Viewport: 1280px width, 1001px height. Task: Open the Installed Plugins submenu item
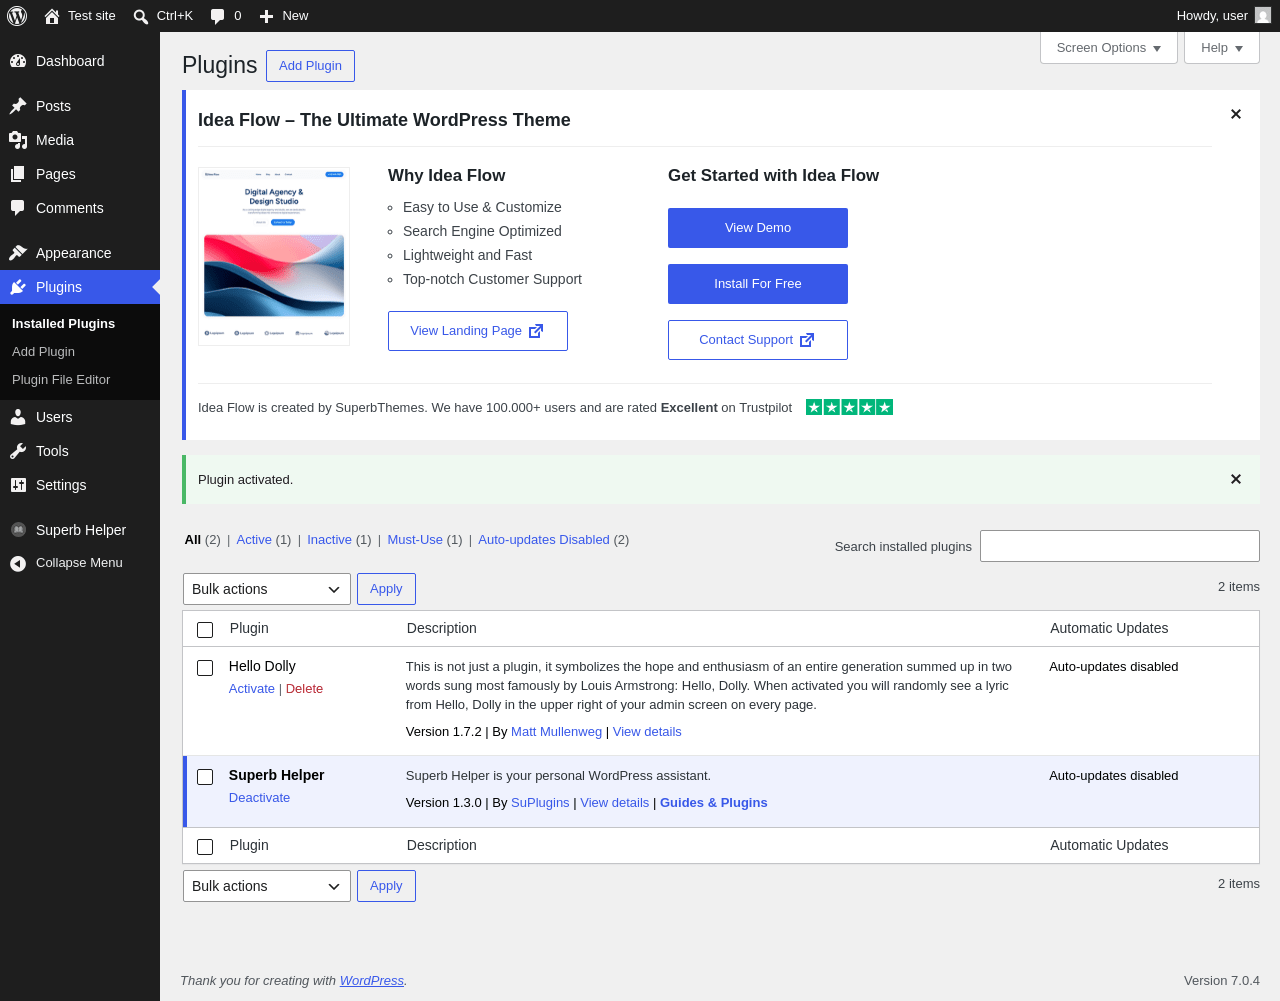tap(63, 324)
